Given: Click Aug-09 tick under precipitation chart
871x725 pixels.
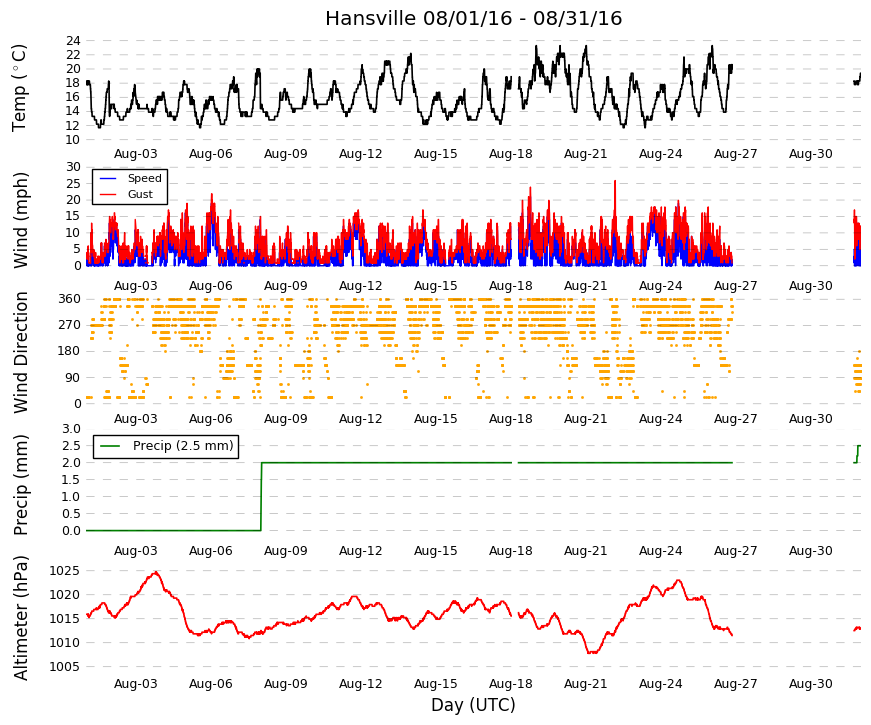Looking at the screenshot, I should (286, 551).
